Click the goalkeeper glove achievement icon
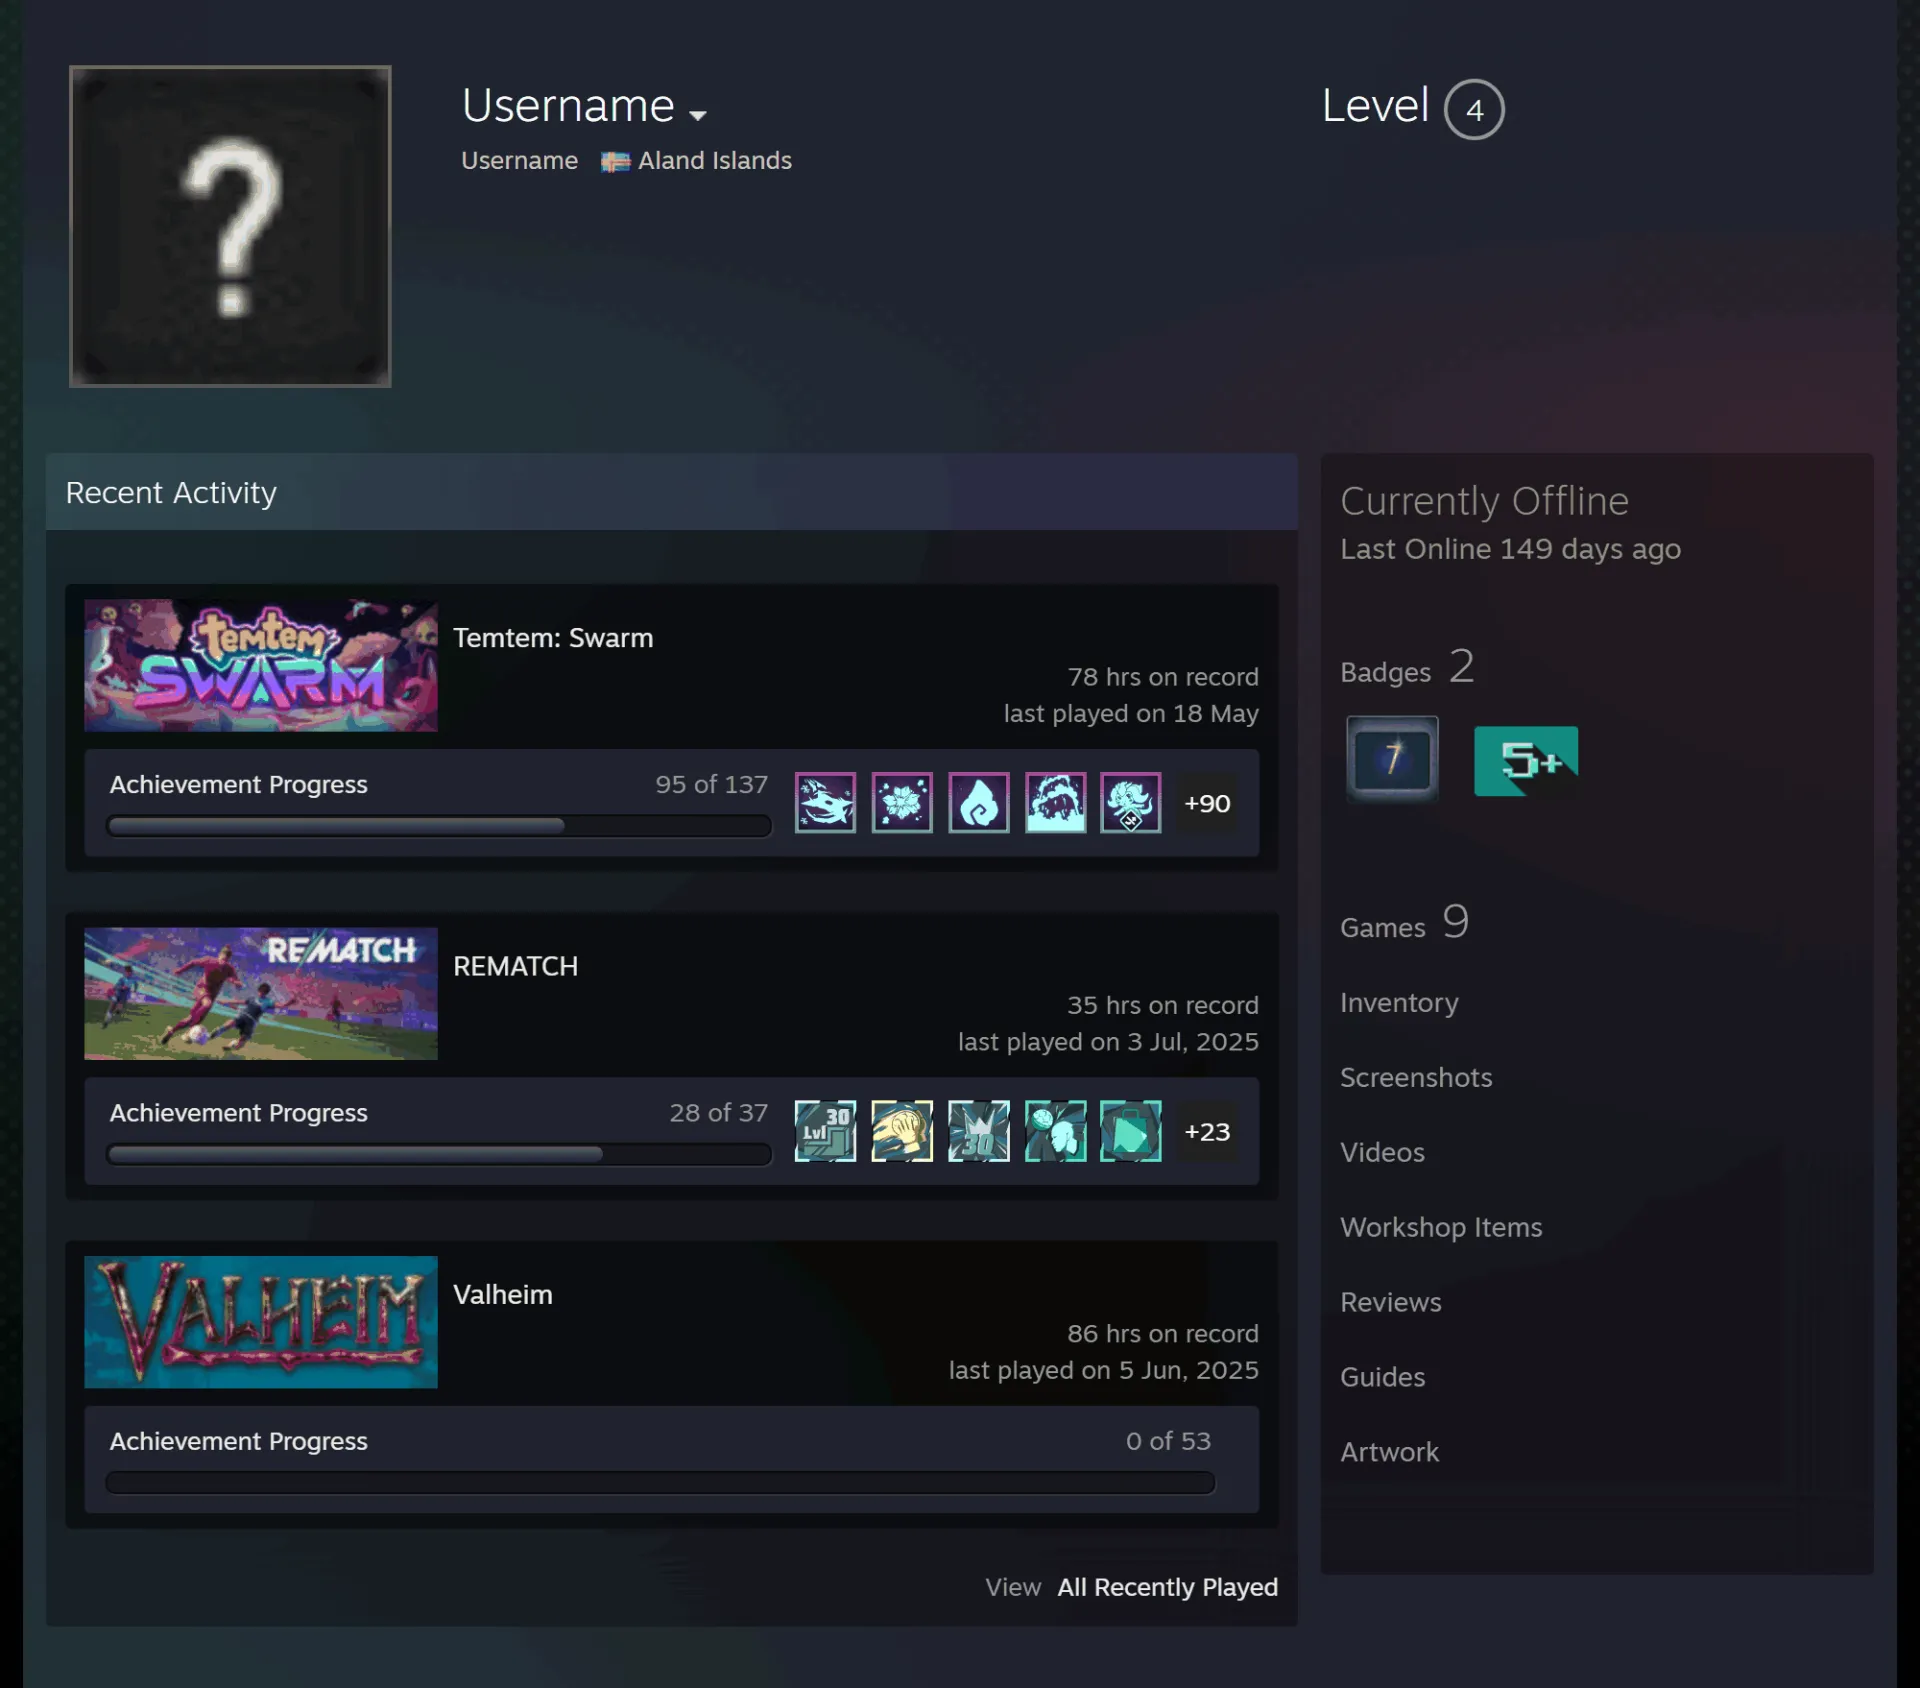1920x1688 pixels. 902,1131
